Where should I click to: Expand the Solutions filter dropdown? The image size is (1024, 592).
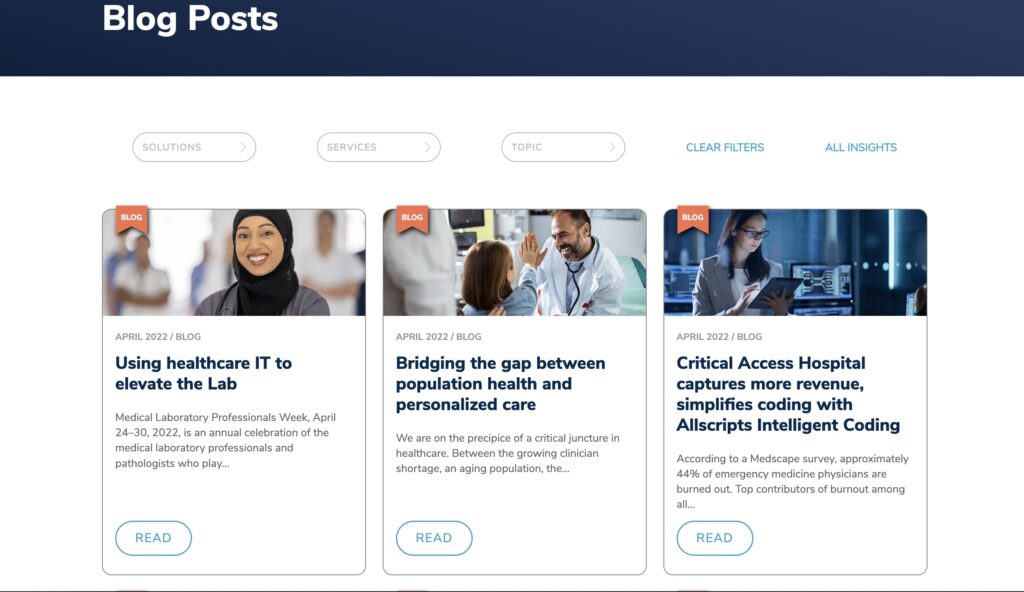pyautogui.click(x=194, y=147)
